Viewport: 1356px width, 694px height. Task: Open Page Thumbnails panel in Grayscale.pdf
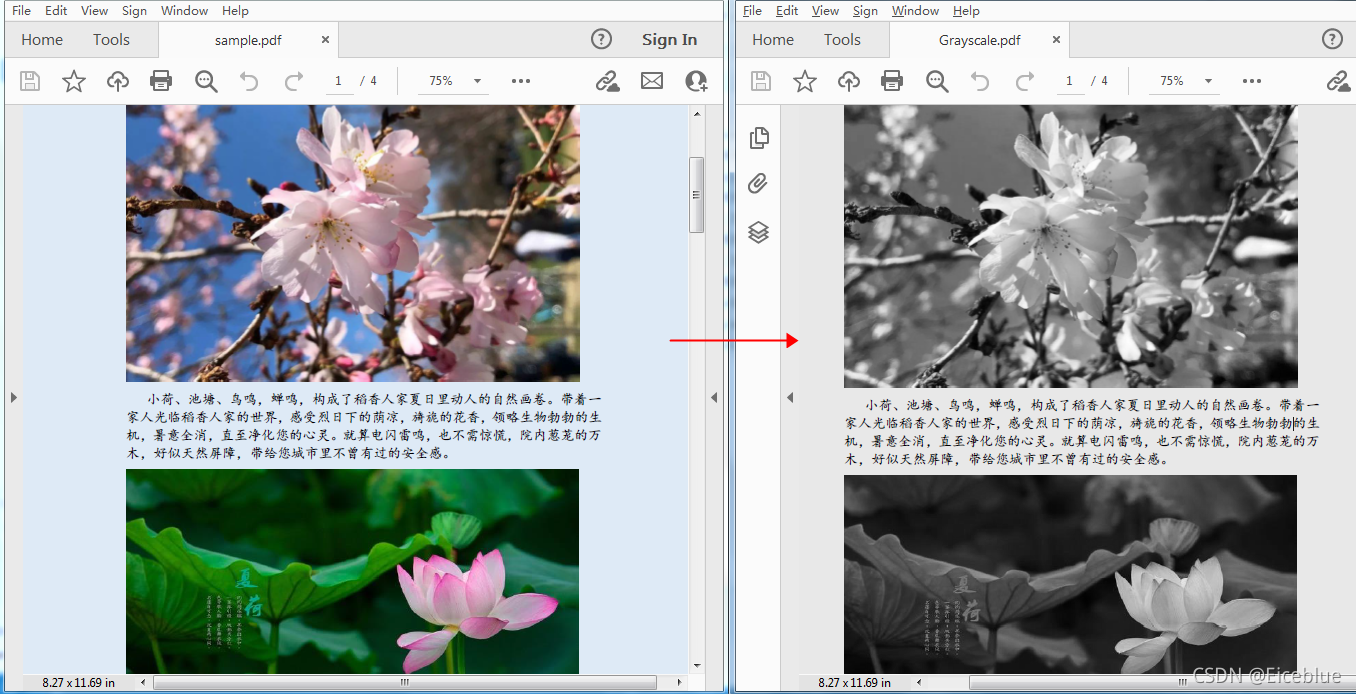[759, 138]
